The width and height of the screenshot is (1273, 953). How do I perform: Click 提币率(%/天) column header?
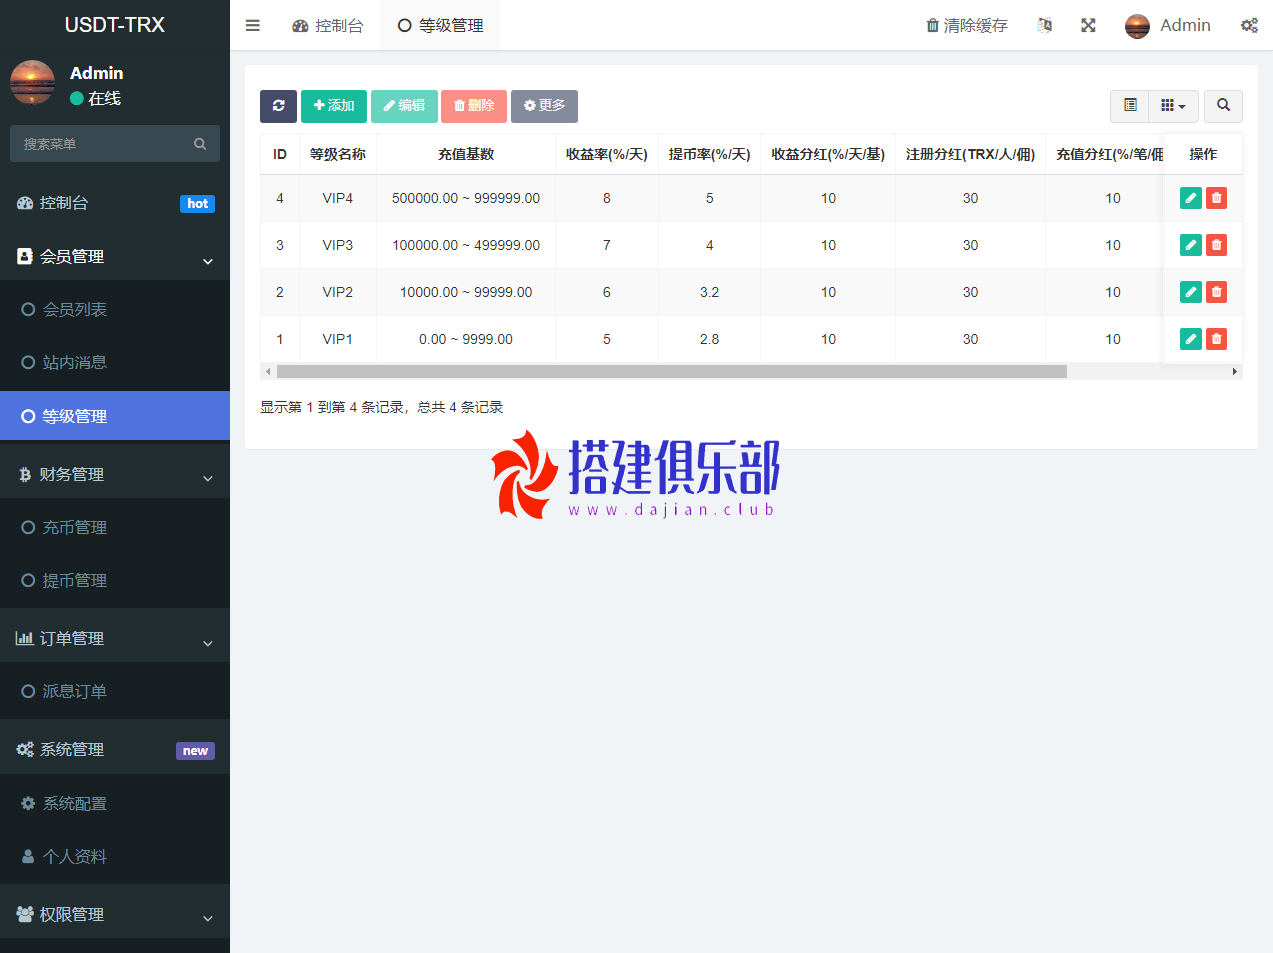pyautogui.click(x=710, y=155)
